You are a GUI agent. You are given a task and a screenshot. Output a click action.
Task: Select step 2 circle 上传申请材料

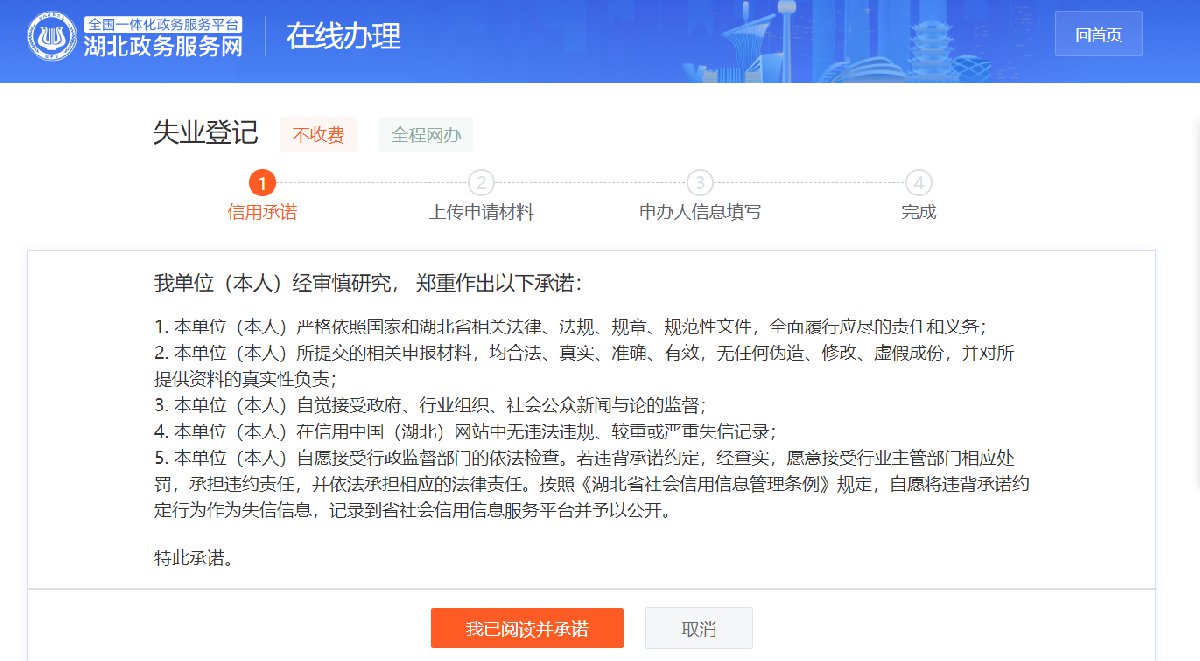click(x=481, y=183)
